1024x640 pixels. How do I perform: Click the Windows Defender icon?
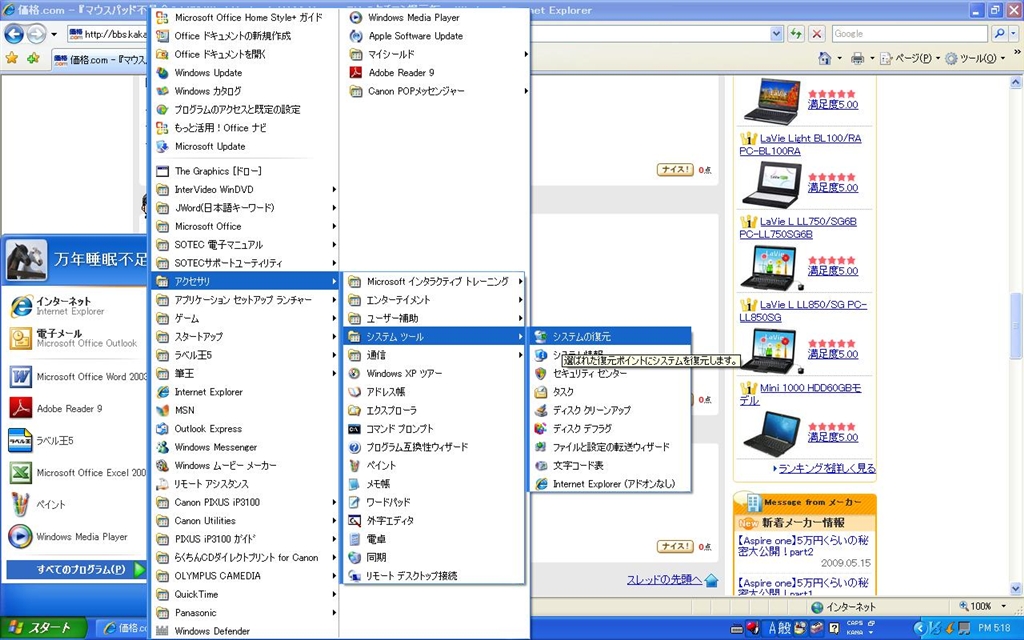pos(162,631)
